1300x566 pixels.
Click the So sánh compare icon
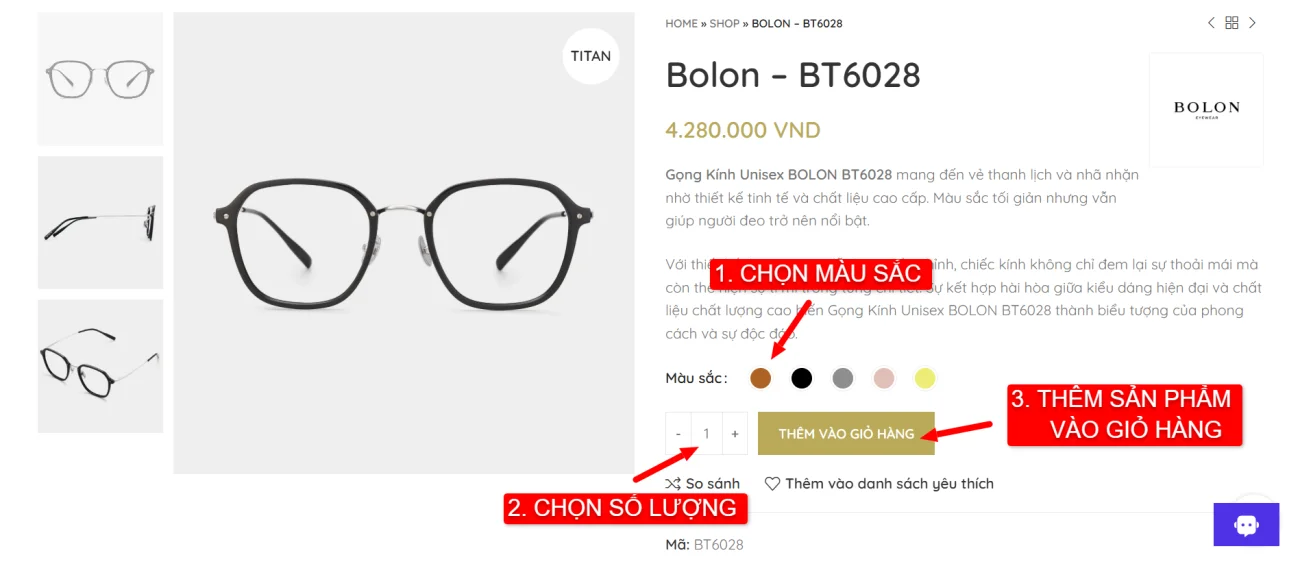tap(673, 483)
